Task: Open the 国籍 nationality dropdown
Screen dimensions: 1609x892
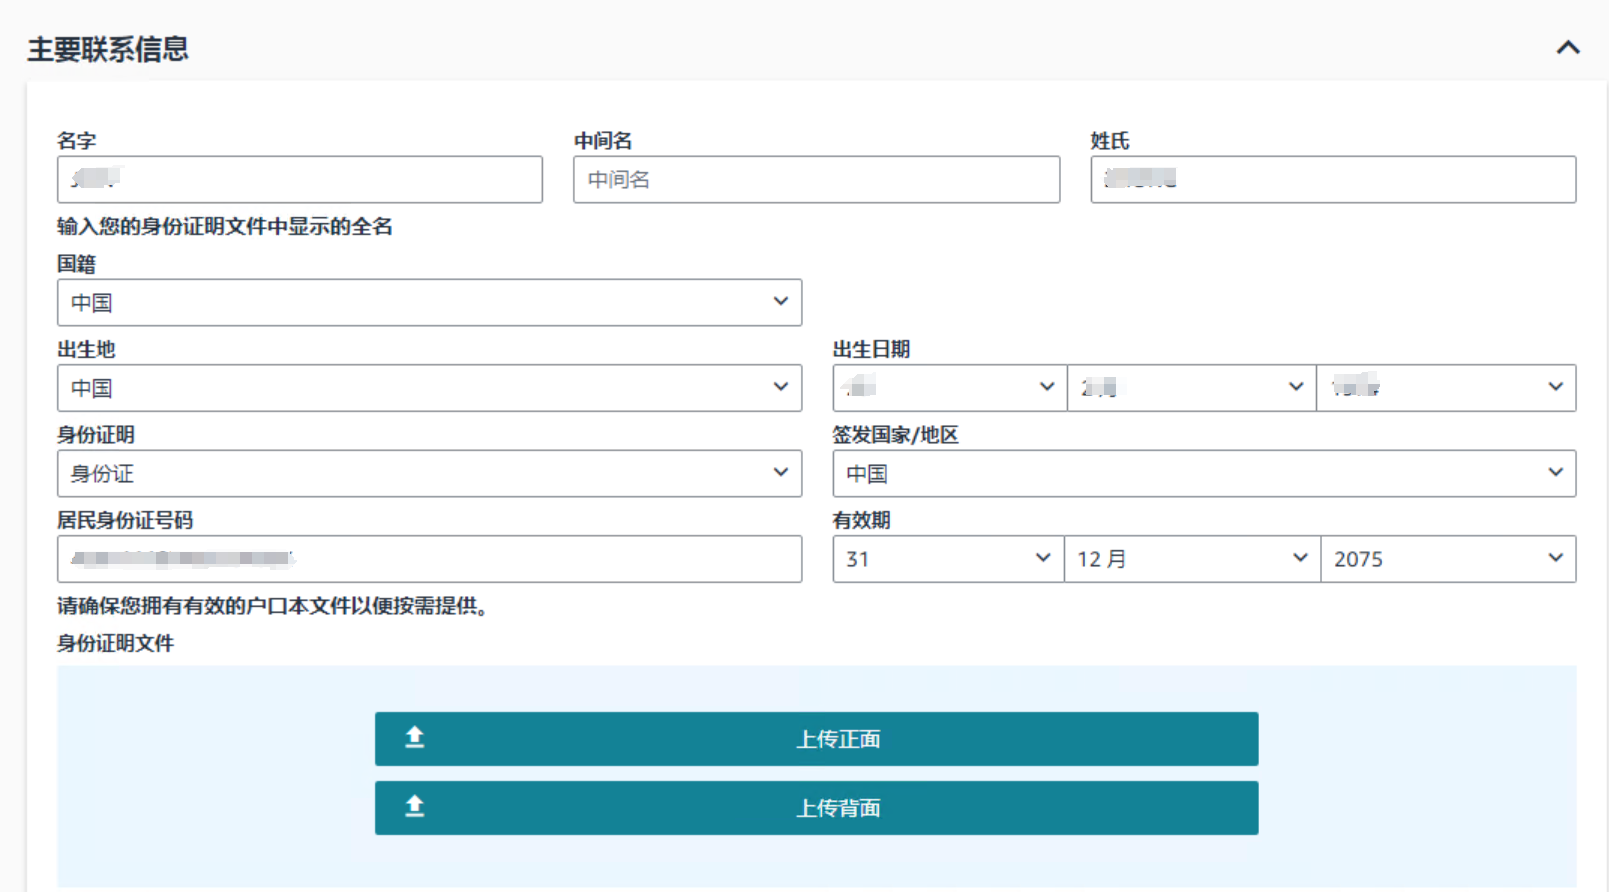Action: pos(429,303)
